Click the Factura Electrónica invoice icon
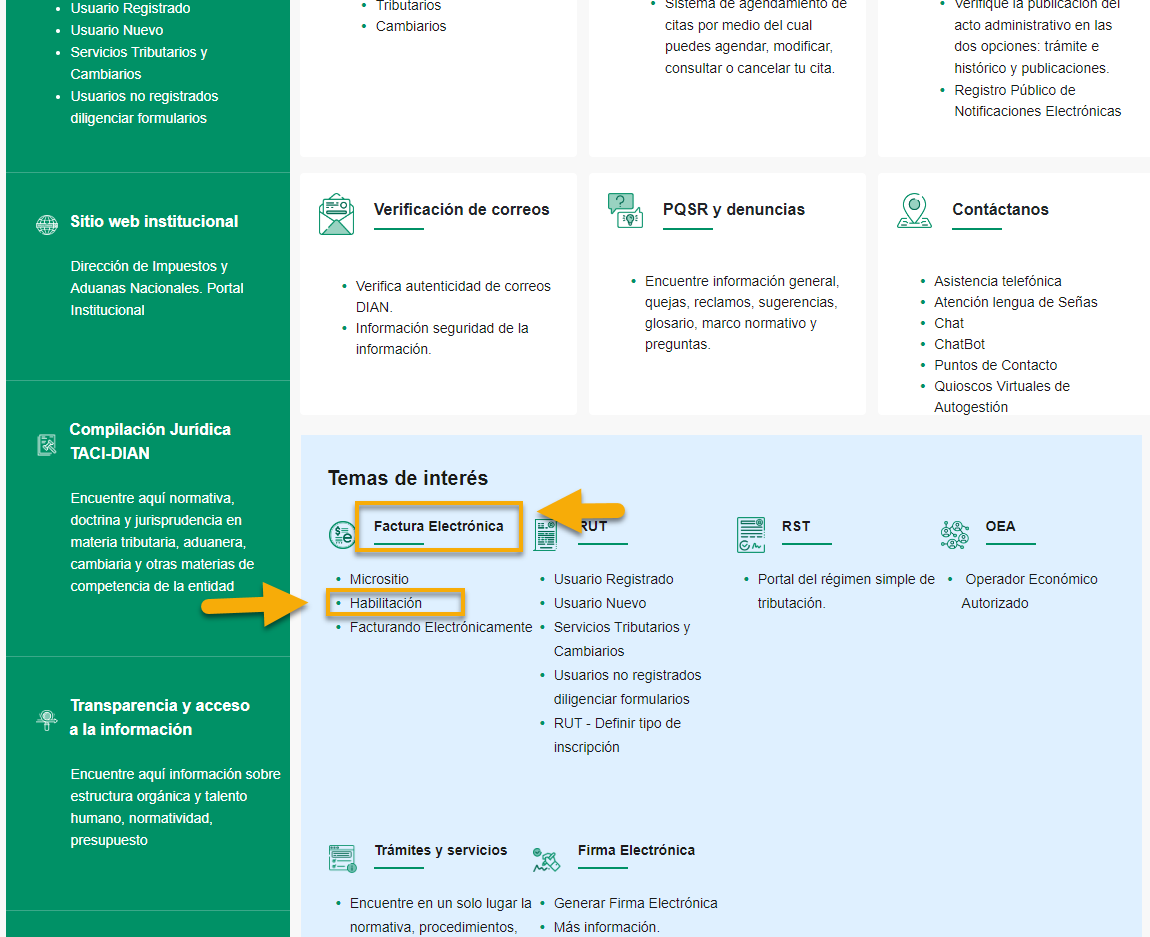Screen dimensions: 1150x937 point(342,534)
